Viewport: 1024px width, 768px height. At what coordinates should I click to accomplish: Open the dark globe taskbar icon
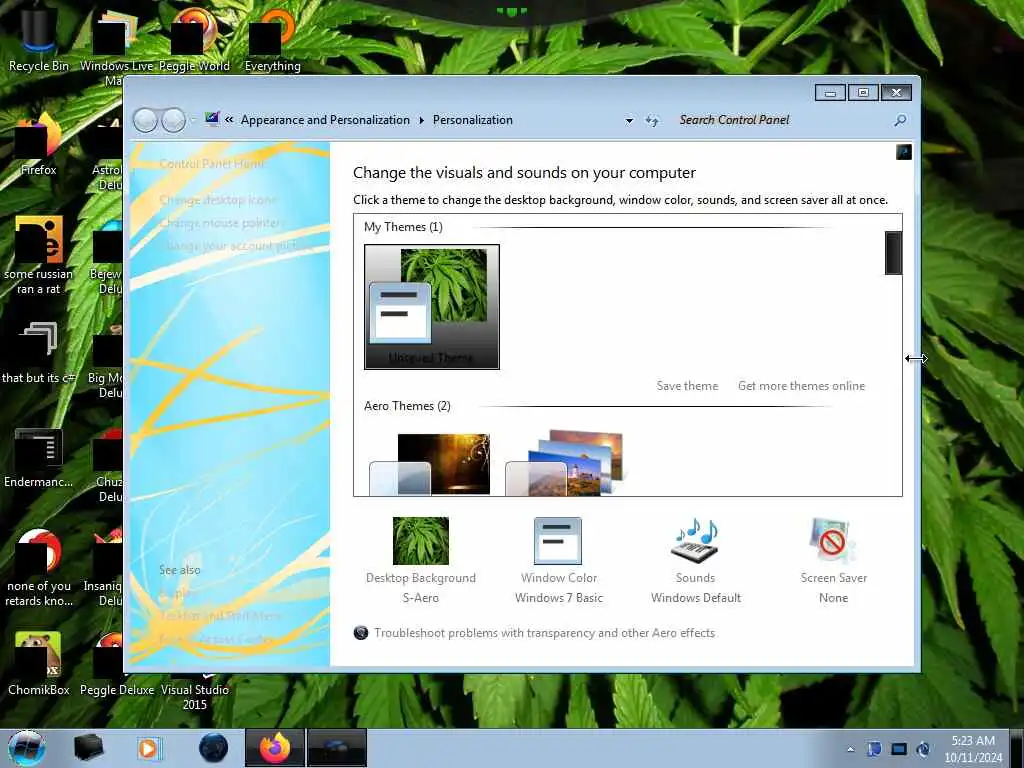214,748
